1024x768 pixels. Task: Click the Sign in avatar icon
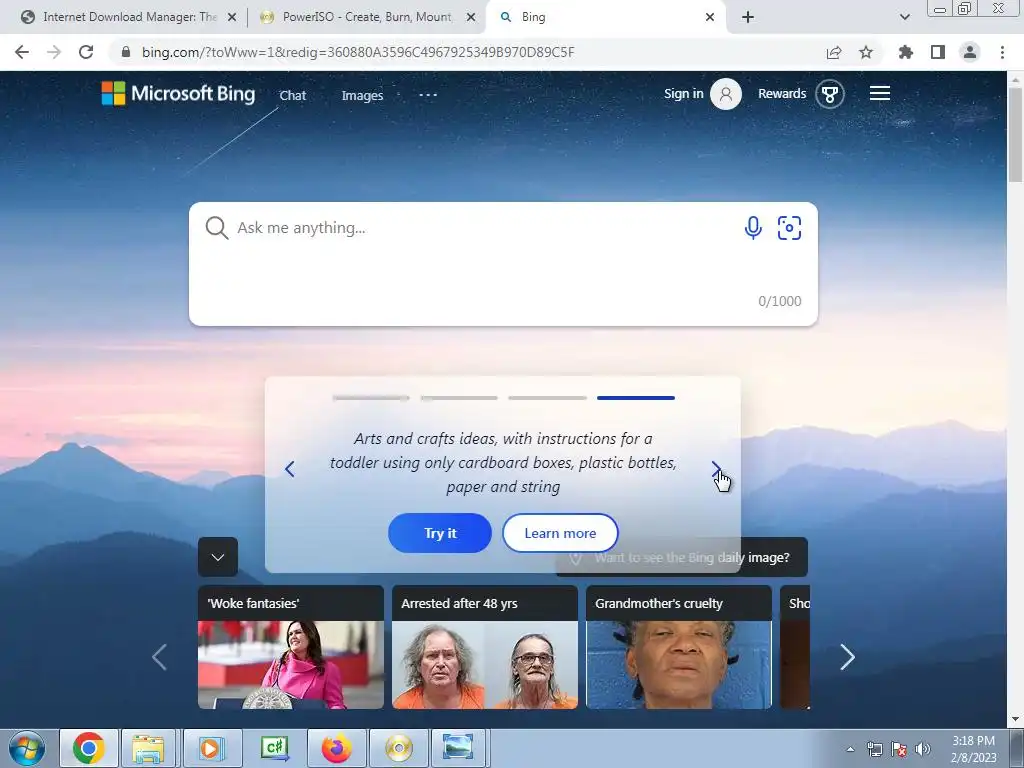point(726,94)
